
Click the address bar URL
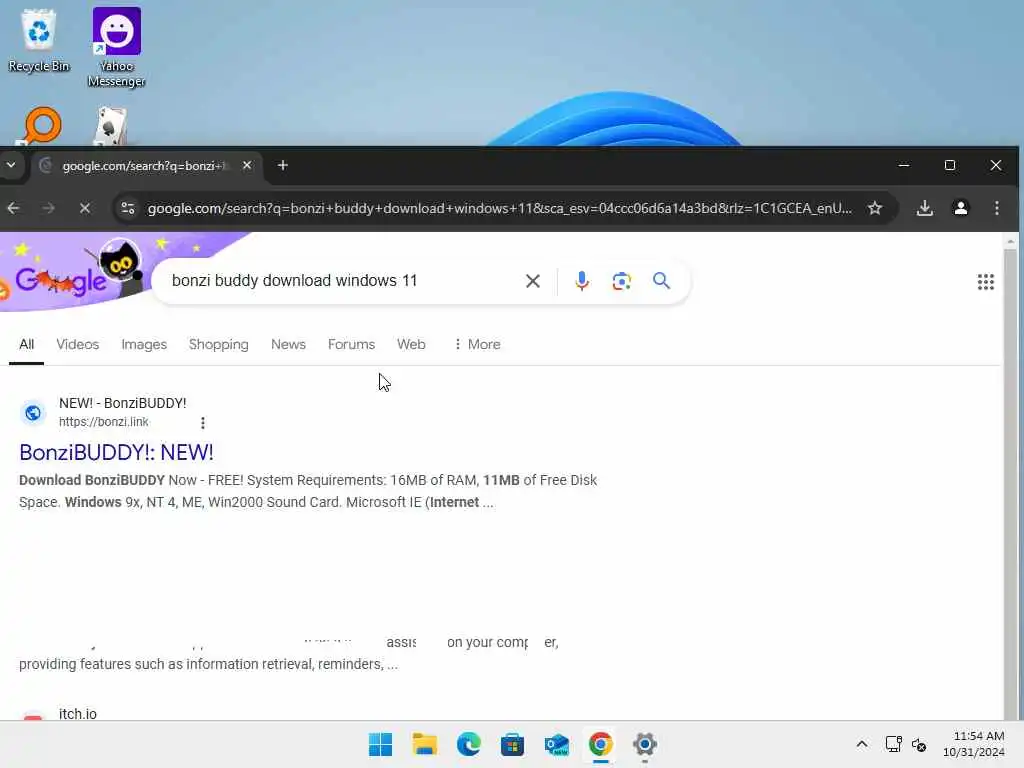tap(500, 208)
